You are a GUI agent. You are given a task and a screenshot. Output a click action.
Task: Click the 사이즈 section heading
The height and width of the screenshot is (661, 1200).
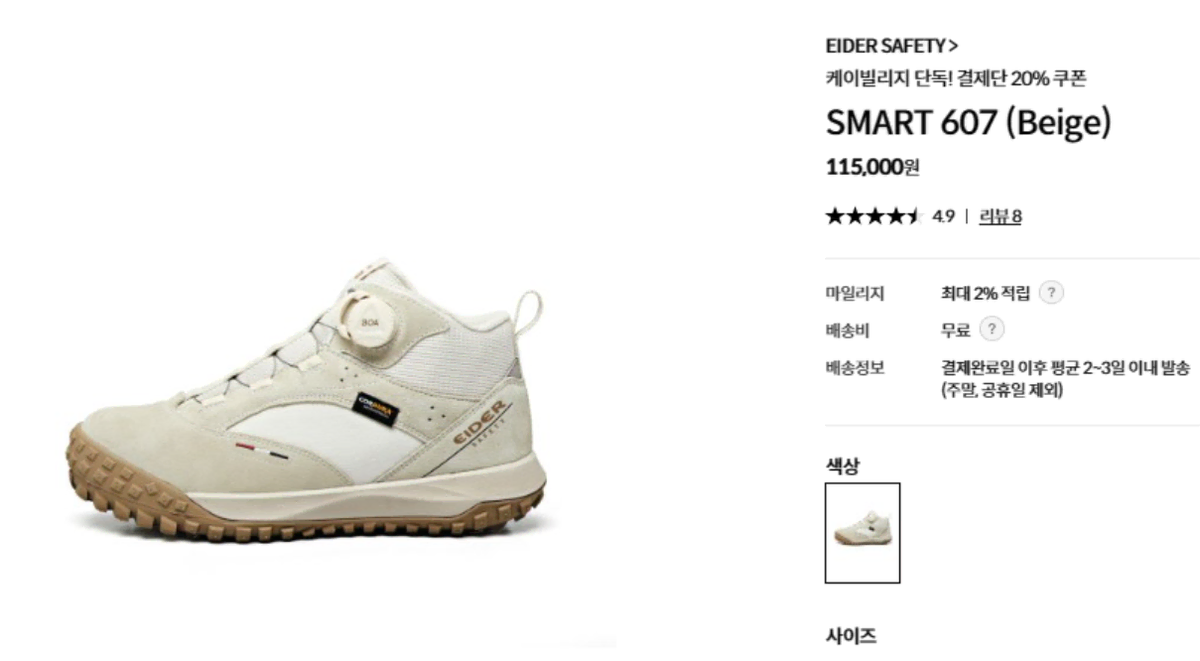851,636
